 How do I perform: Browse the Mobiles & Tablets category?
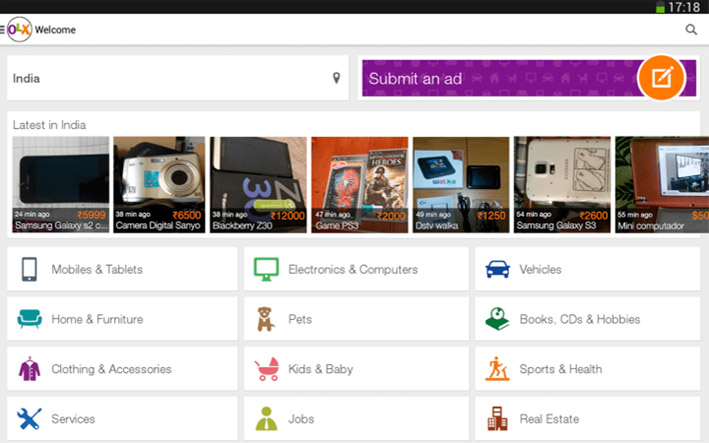tap(122, 269)
